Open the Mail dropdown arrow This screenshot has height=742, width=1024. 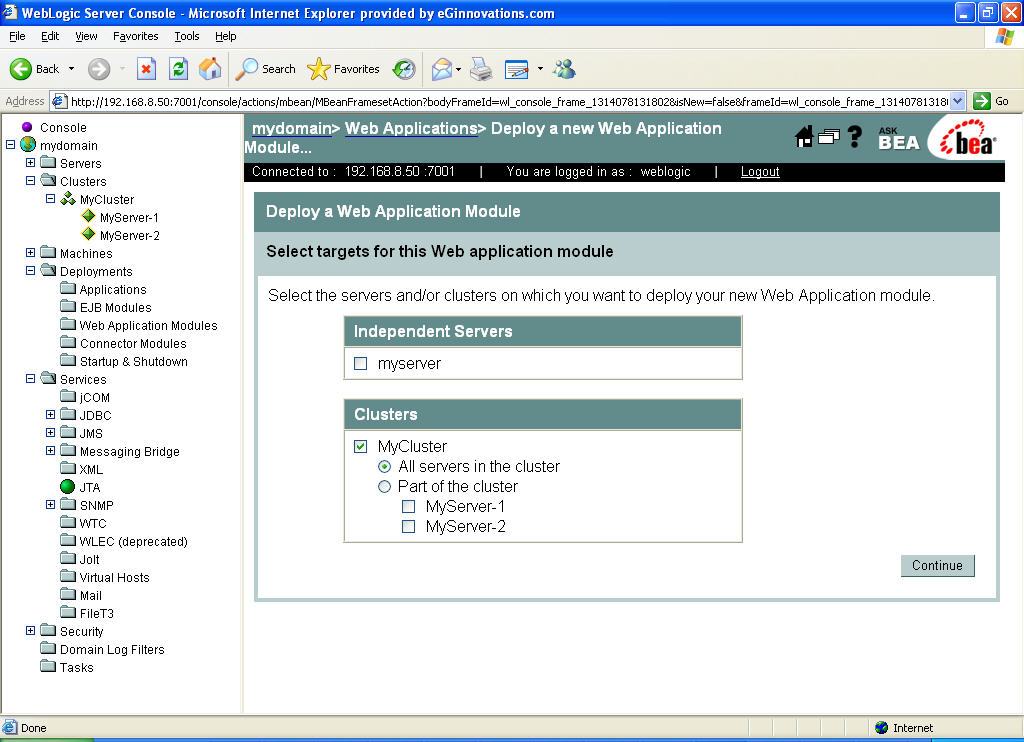pyautogui.click(x=458, y=69)
